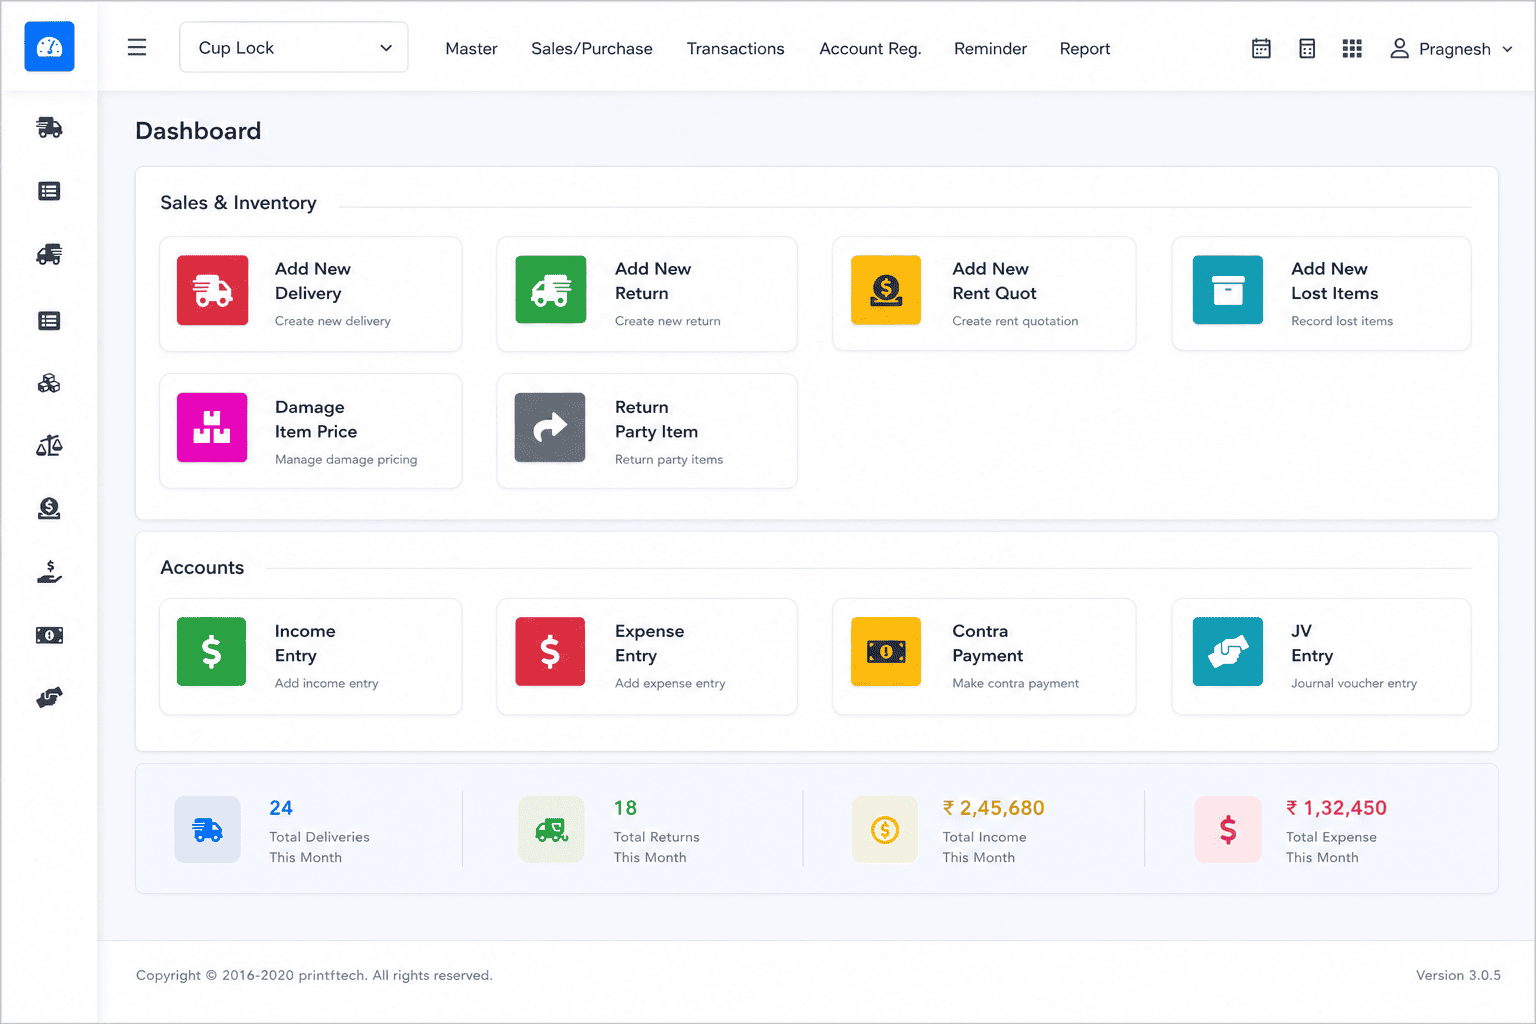Click the ₹ 1,32,450 expense value
The image size is (1536, 1024).
[1336, 808]
